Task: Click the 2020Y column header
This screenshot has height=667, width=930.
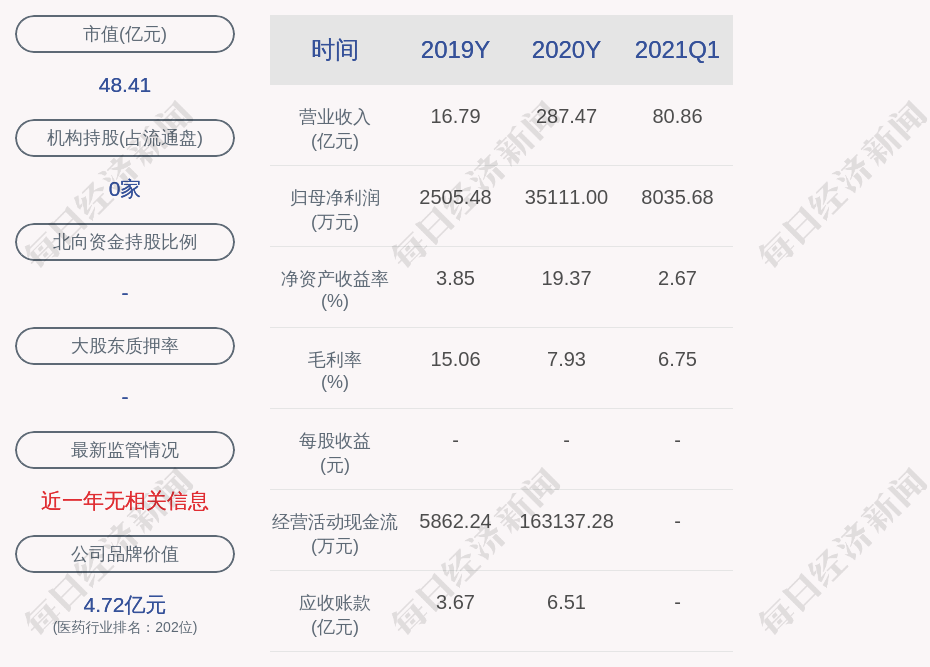Action: 566,50
